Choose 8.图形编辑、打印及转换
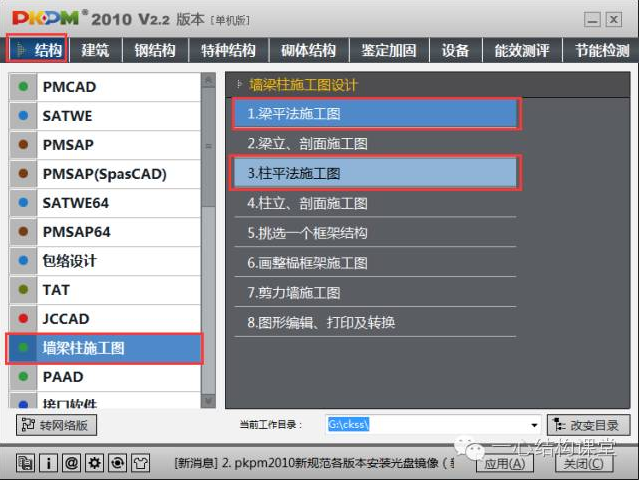Screen dimensions: 641x481 pos(375,323)
